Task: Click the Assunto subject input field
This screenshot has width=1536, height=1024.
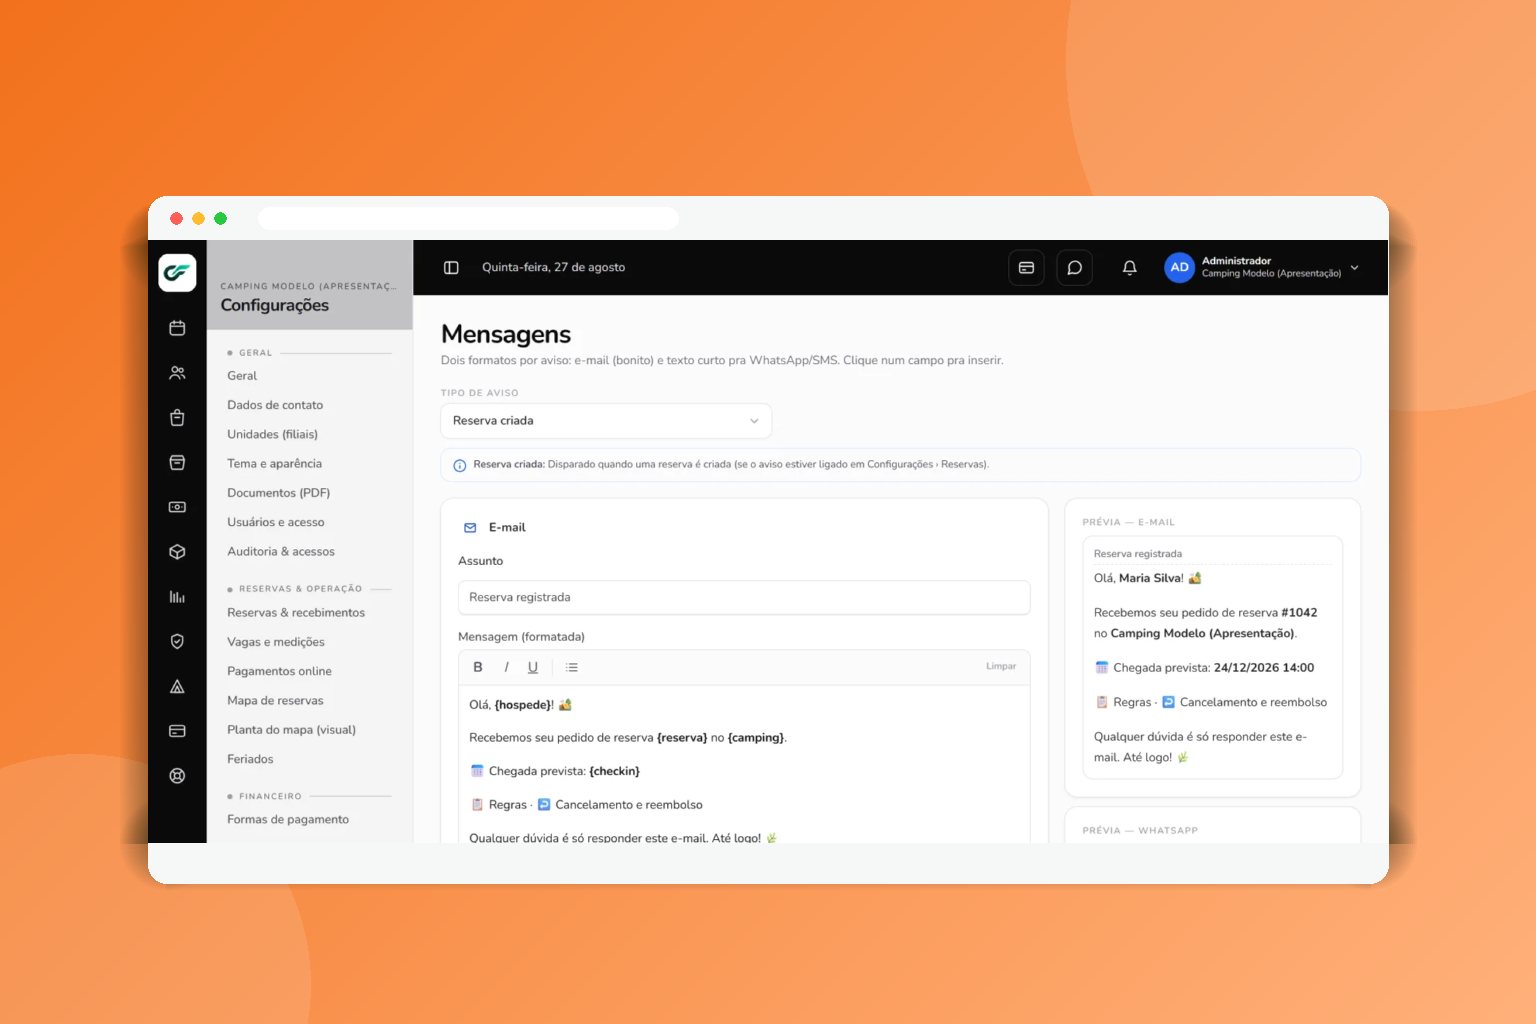Action: 744,597
